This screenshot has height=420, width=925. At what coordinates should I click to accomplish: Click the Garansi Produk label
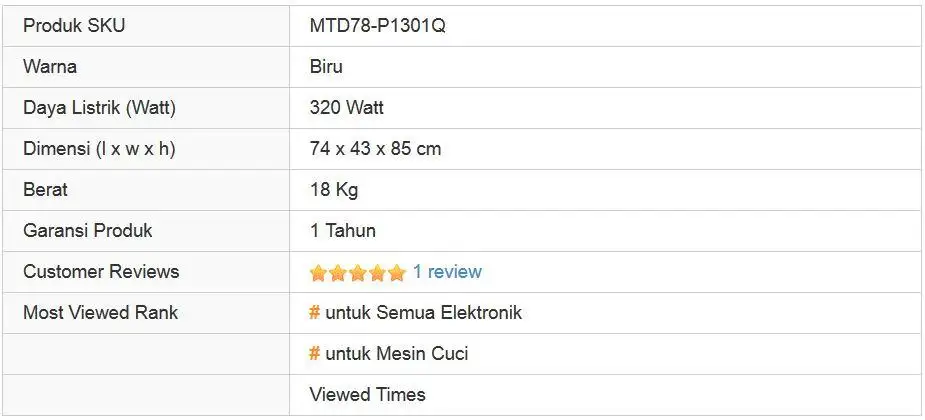point(88,231)
